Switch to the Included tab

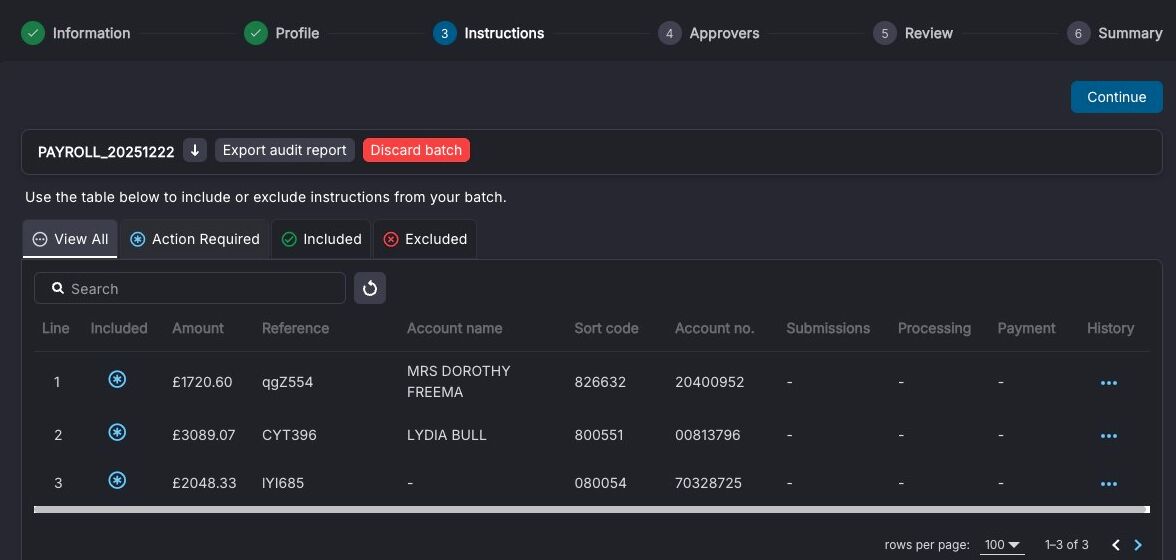point(321,239)
